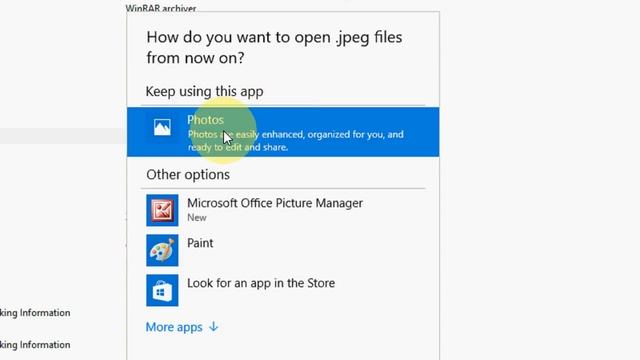
Task: Pick the Paint palette icon
Action: pyautogui.click(x=162, y=250)
